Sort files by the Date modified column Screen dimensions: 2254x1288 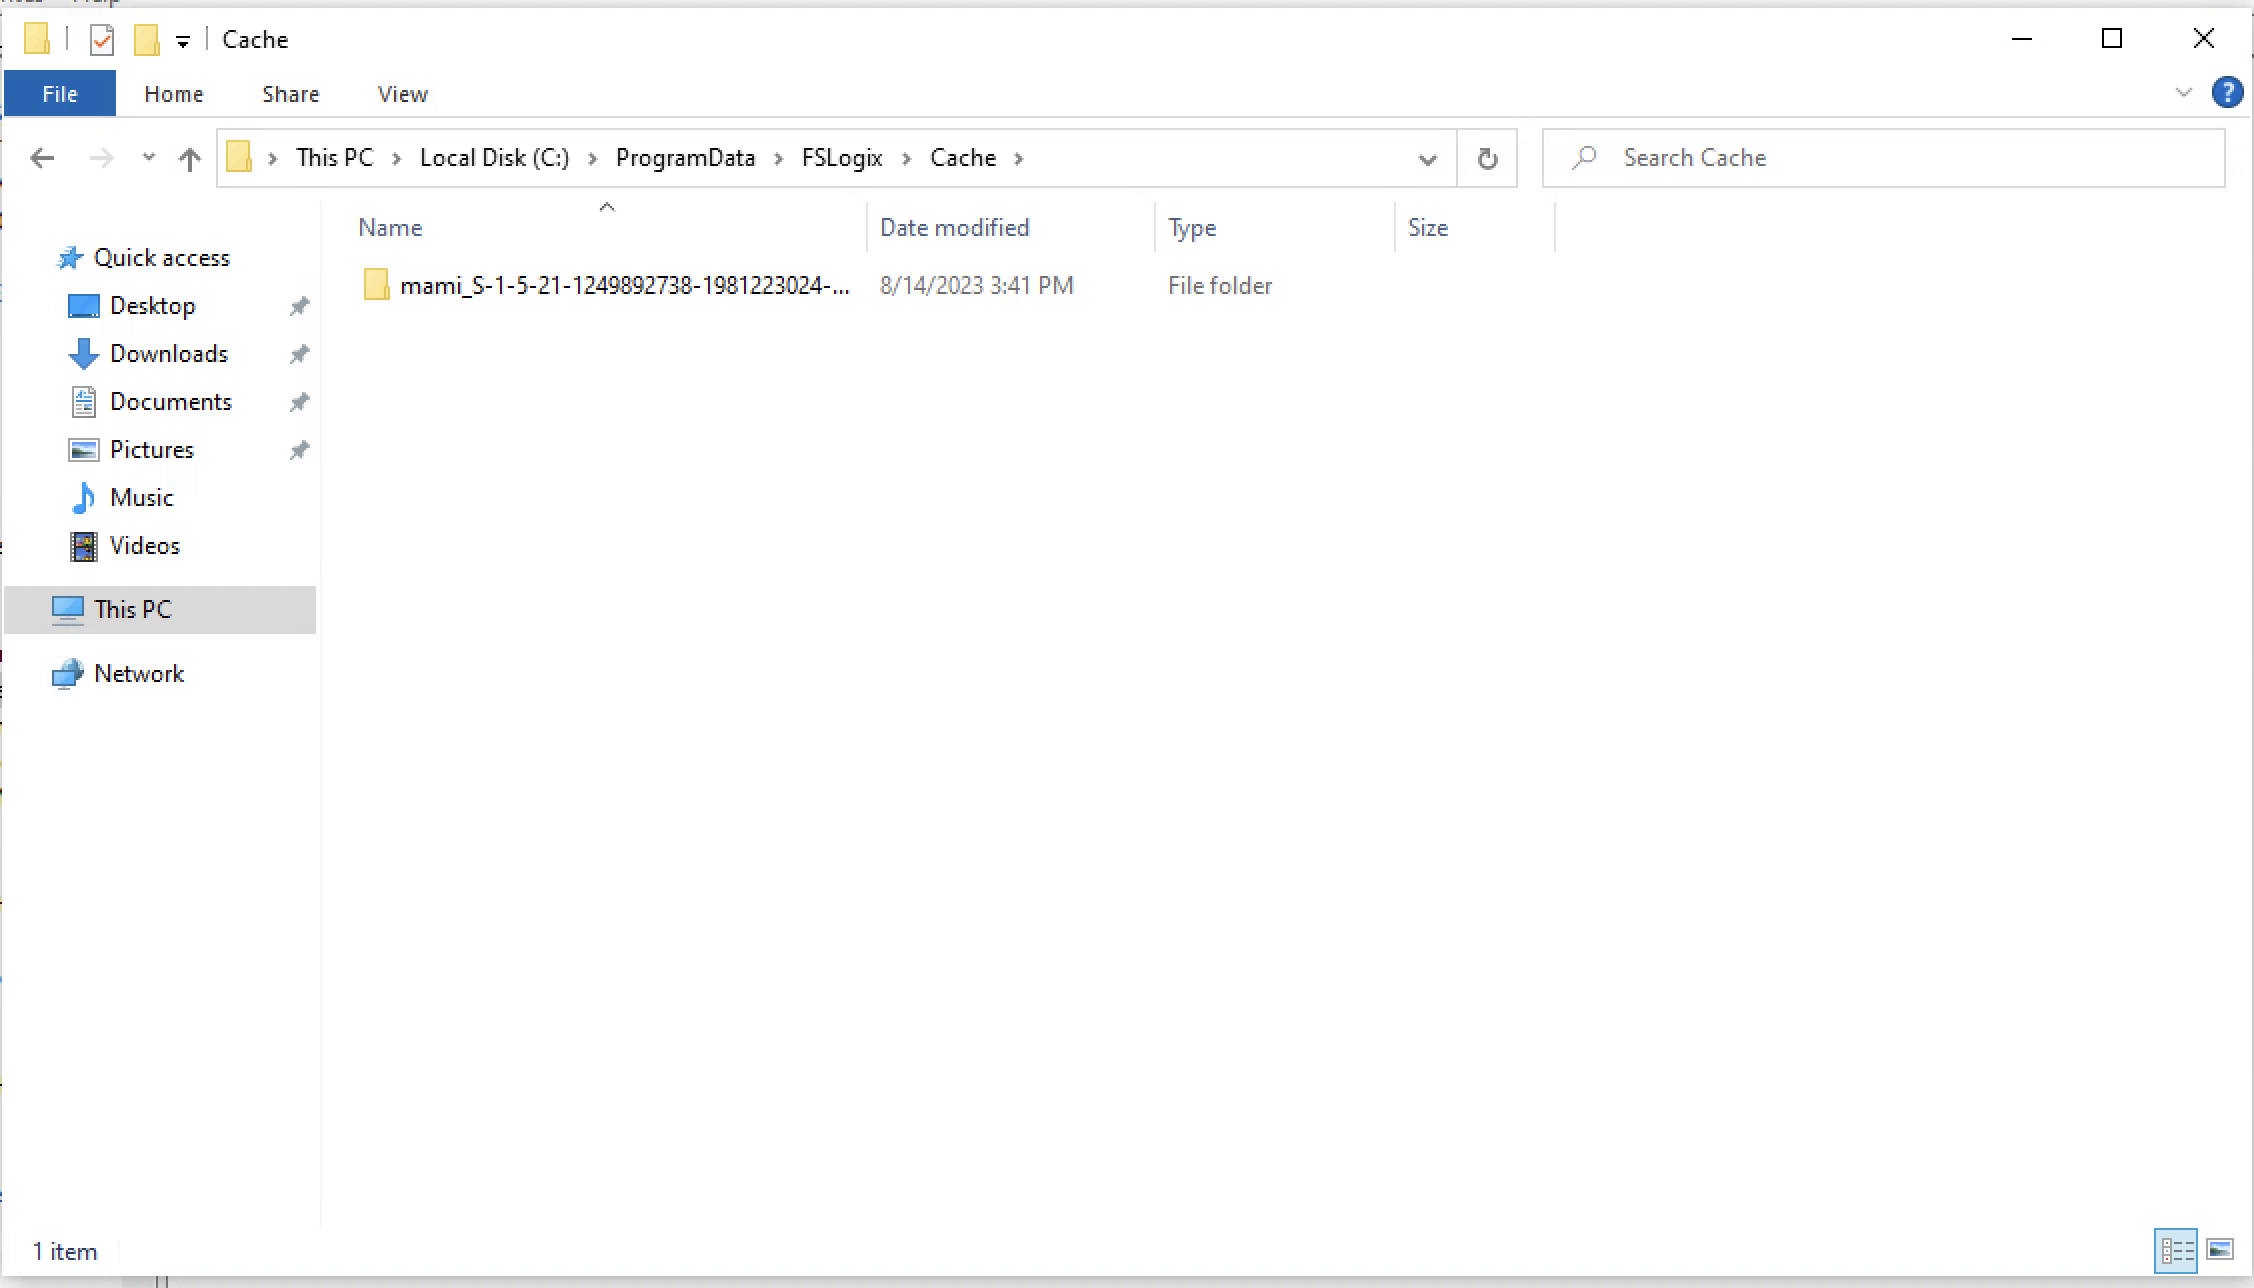954,227
